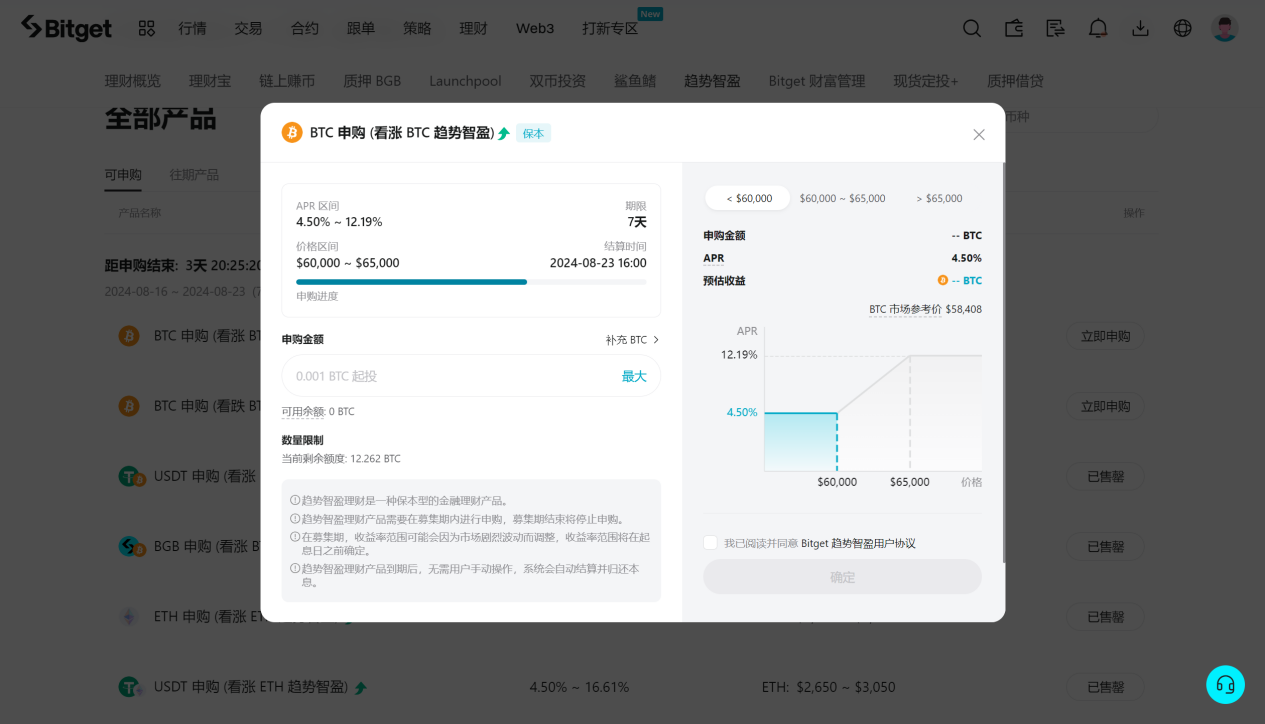Close the BTC subscription dialog
1265x724 pixels.
coord(979,134)
